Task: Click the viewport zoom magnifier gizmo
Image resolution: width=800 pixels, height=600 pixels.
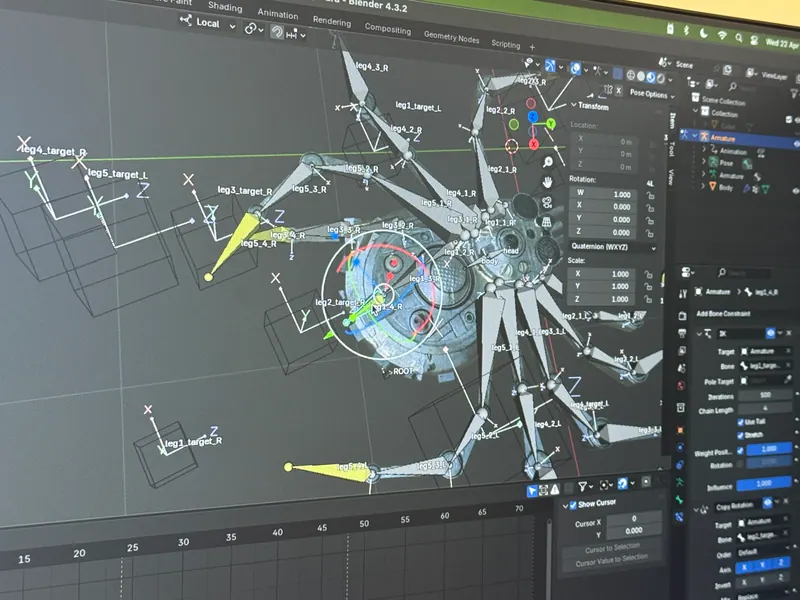Action: coord(548,162)
